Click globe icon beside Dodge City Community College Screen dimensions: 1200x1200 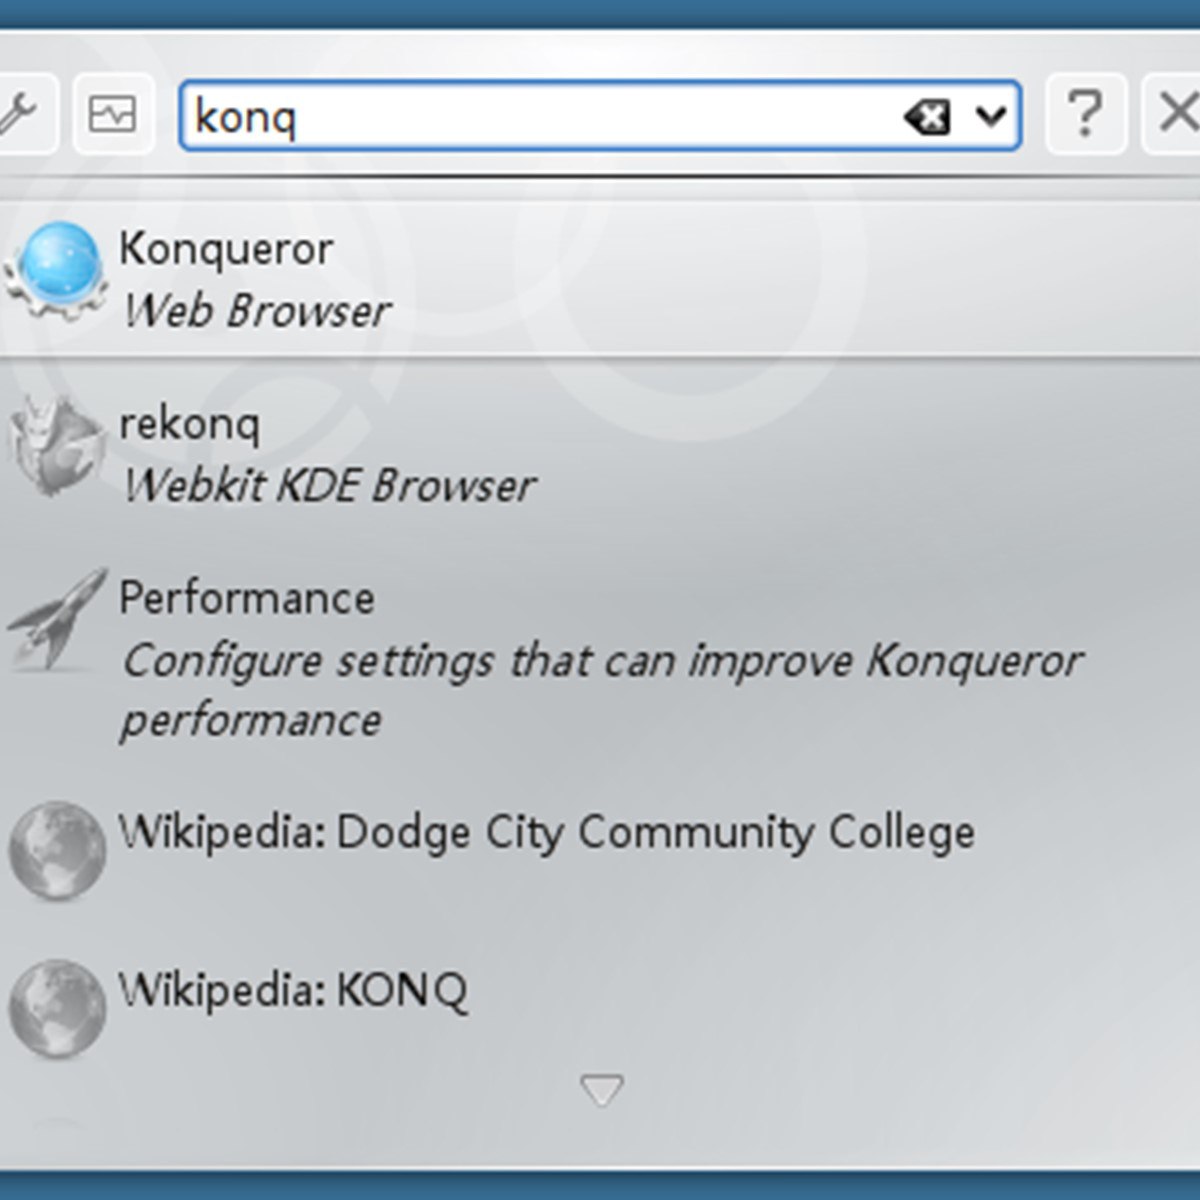pyautogui.click(x=57, y=849)
